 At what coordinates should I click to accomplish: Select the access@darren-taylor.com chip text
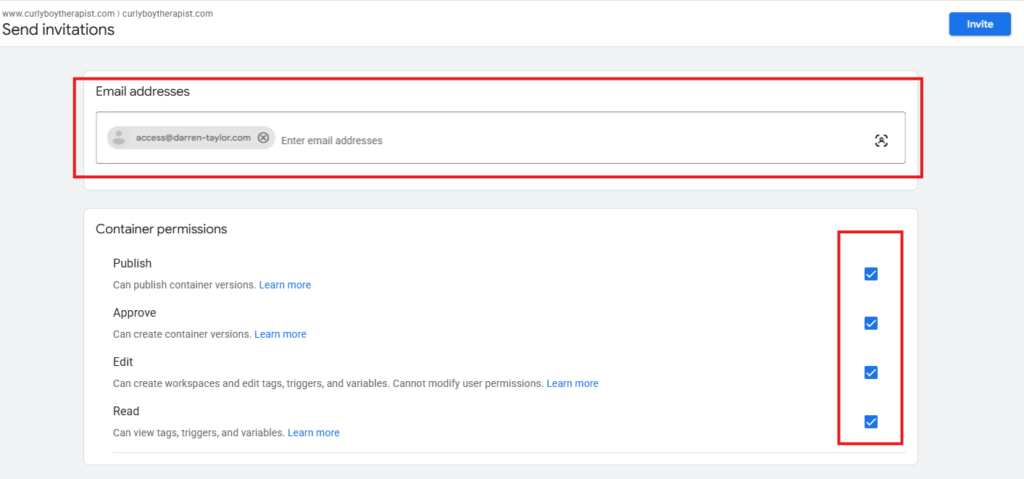(193, 138)
